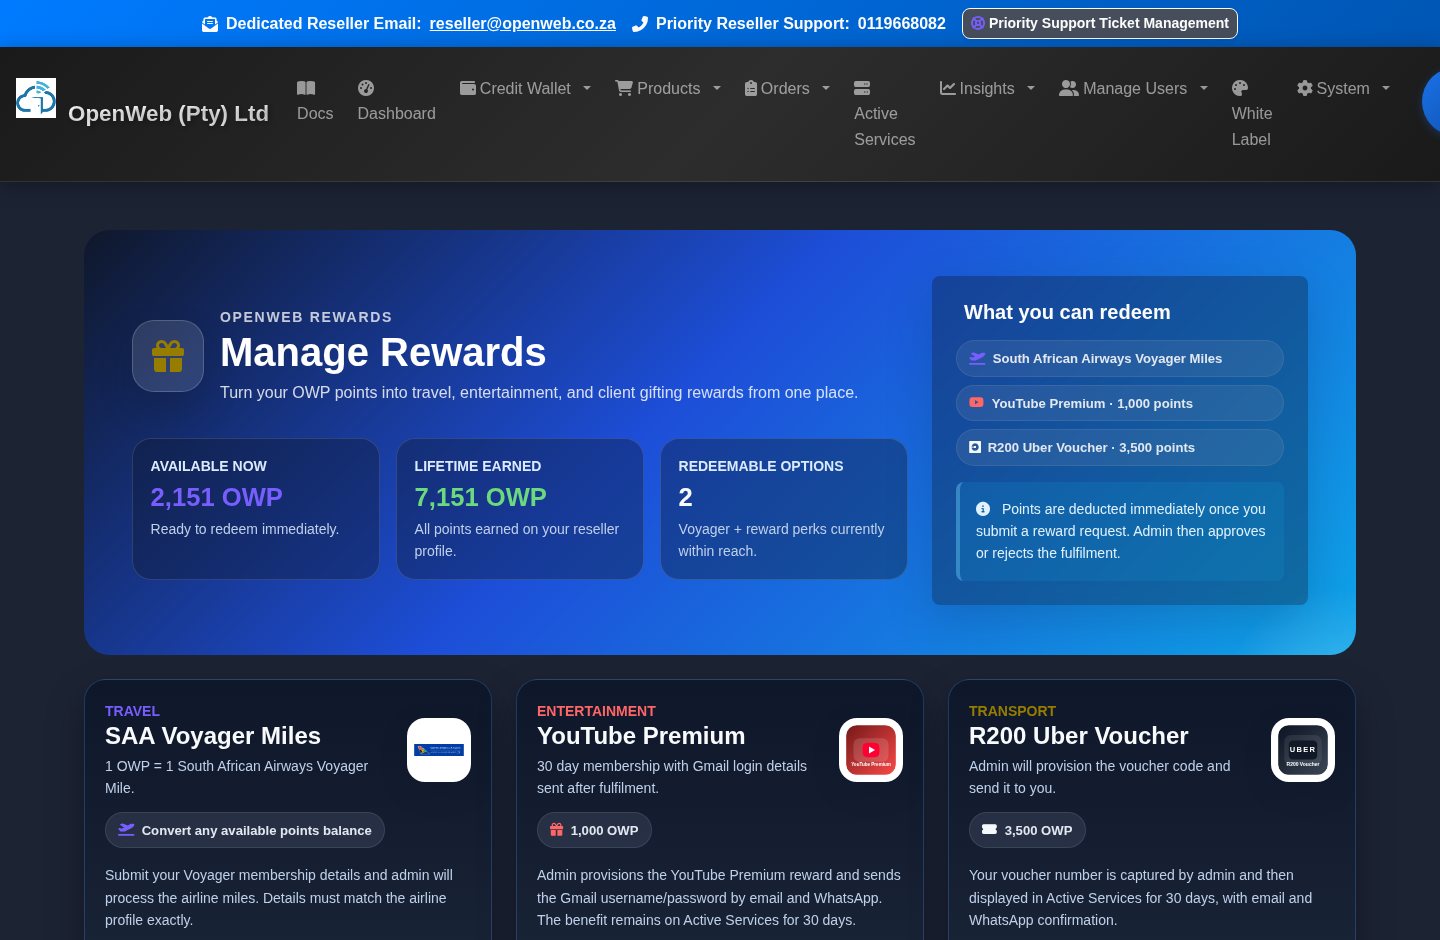Expand the Manage Users dropdown
Viewport: 1440px width, 940px height.
[1204, 88]
